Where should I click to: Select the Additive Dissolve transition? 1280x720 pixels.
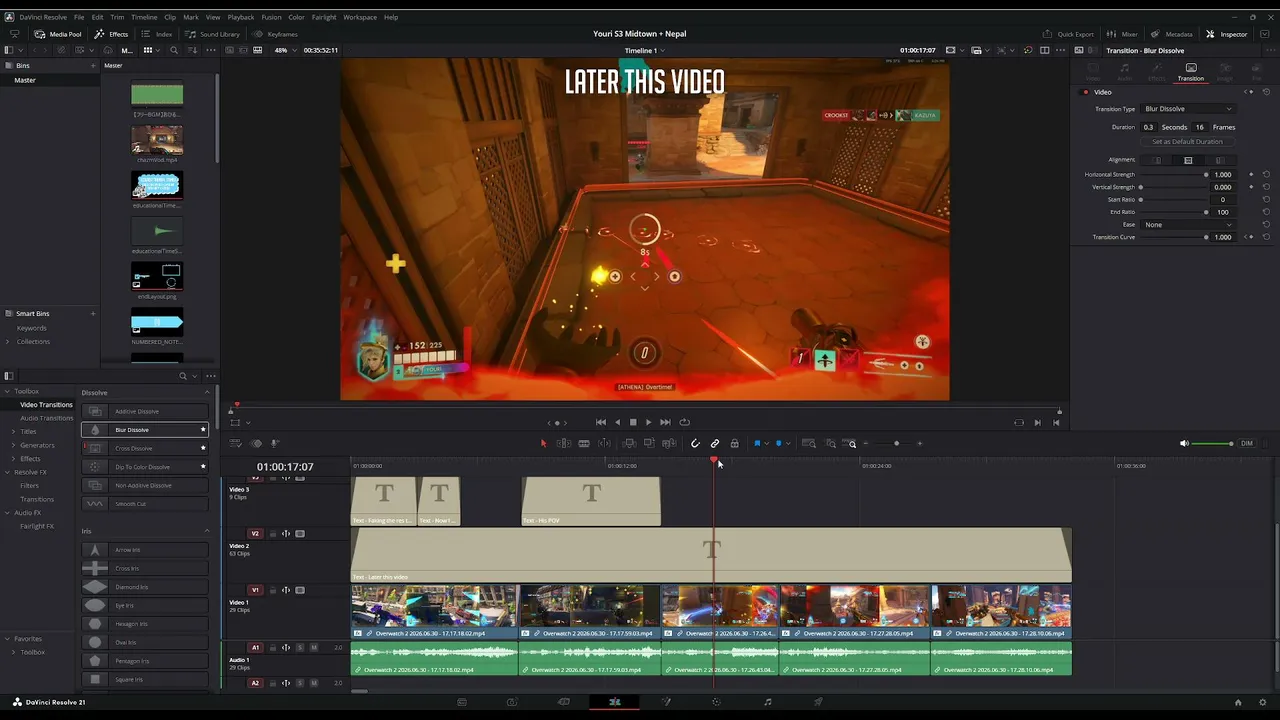(x=145, y=411)
